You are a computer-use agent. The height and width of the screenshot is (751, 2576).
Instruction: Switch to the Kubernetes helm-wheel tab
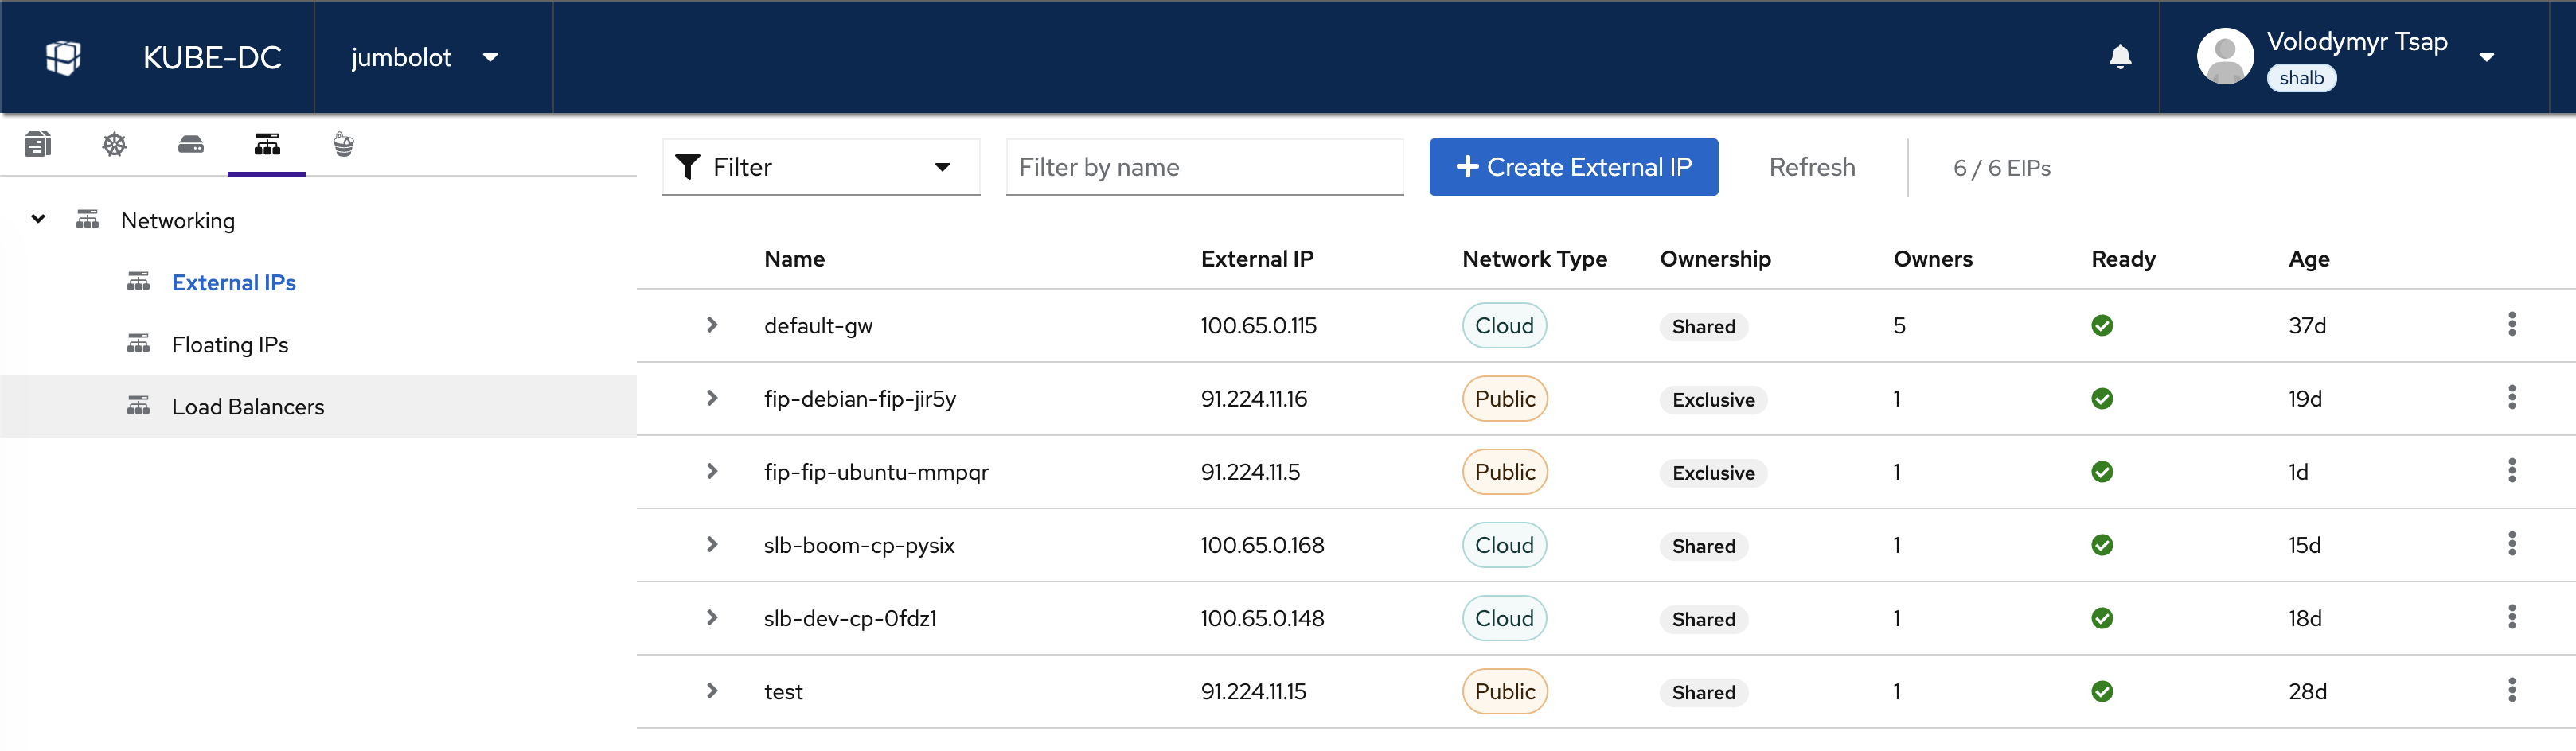pyautogui.click(x=114, y=145)
